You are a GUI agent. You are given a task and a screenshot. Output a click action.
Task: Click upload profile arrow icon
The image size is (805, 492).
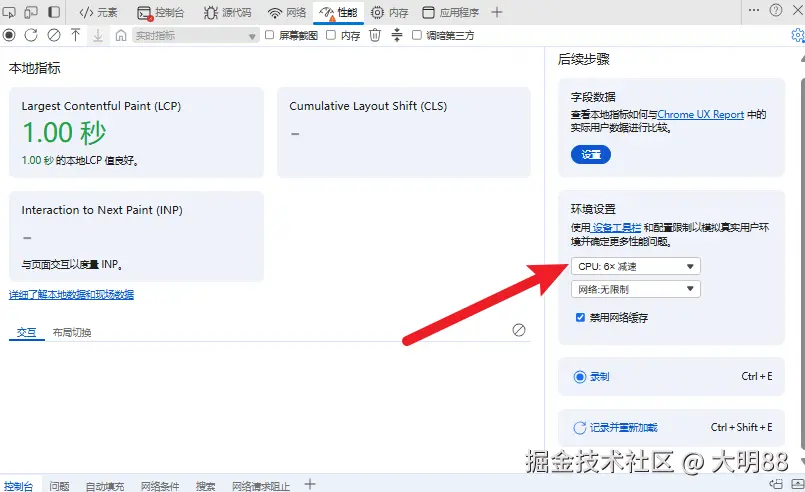coord(75,35)
